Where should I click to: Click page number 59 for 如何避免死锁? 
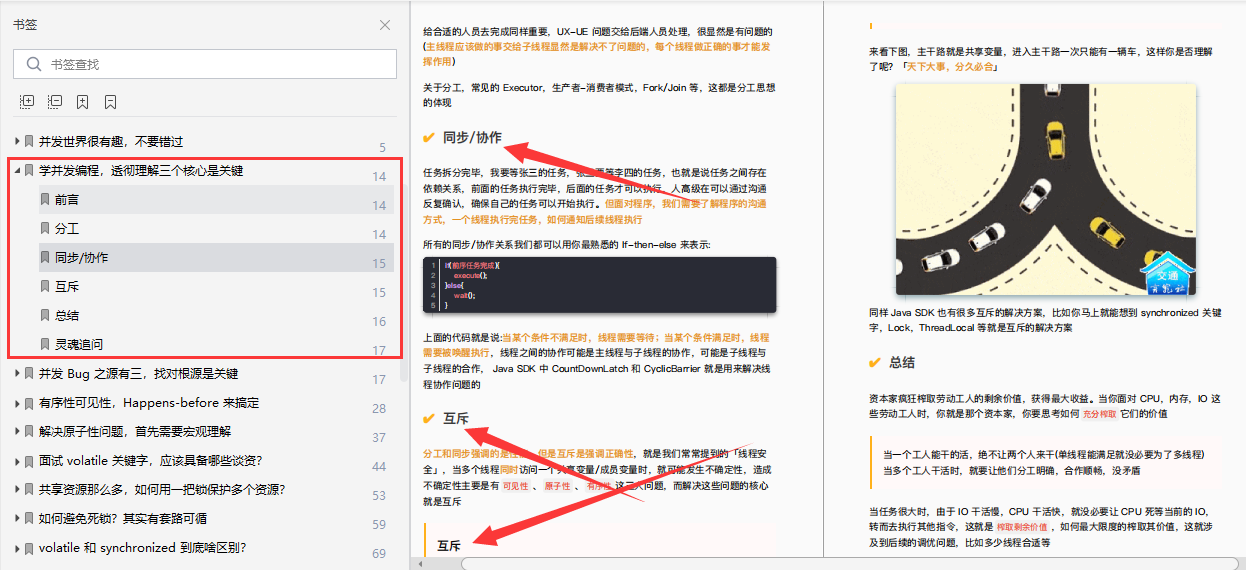pyautogui.click(x=379, y=525)
